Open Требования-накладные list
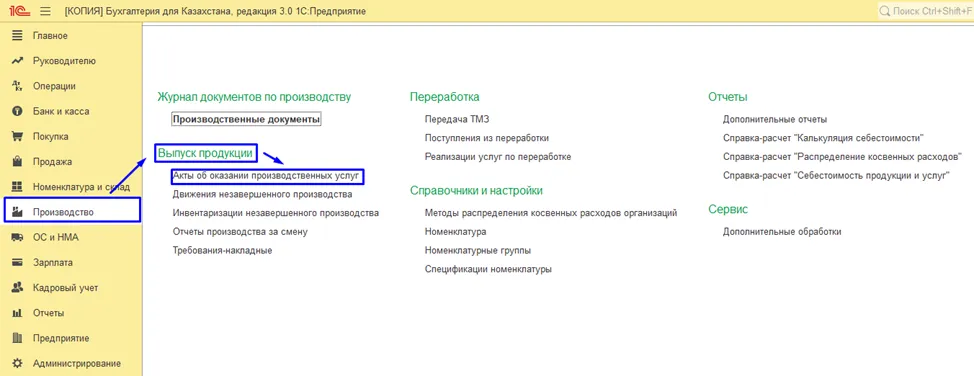The width and height of the screenshot is (974, 376). point(222,250)
